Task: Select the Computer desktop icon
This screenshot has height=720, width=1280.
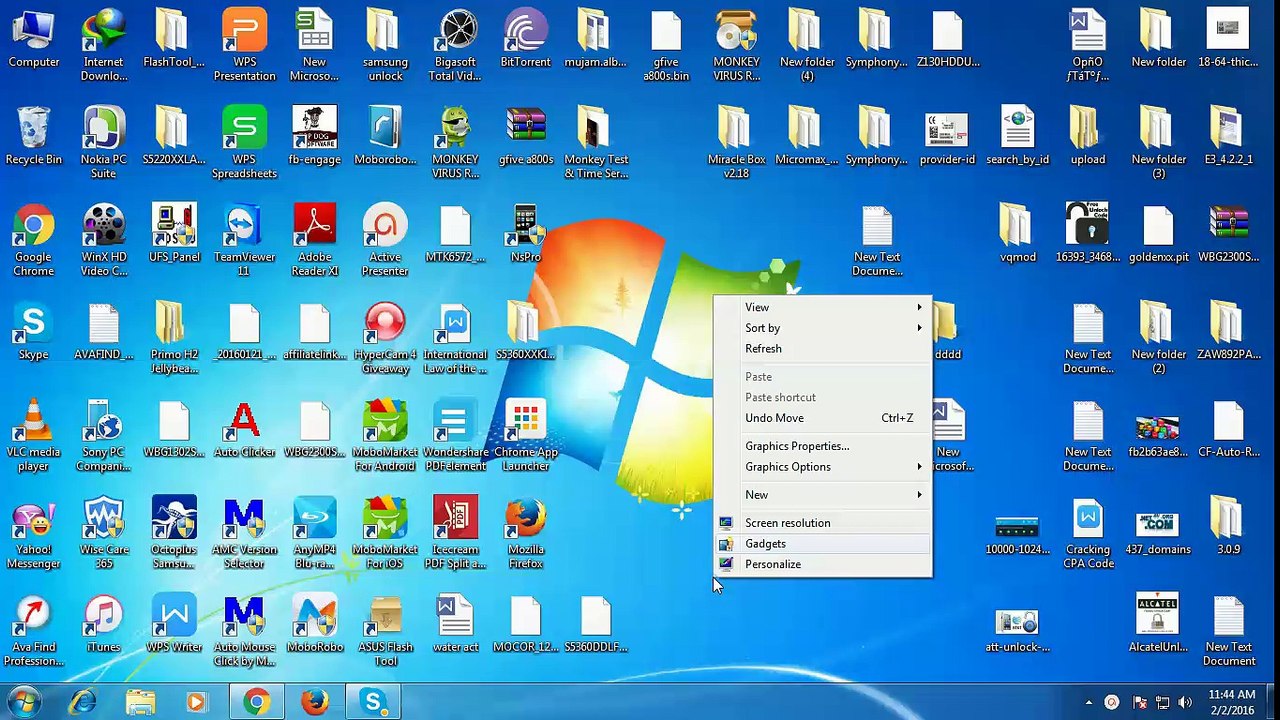Action: point(34,39)
